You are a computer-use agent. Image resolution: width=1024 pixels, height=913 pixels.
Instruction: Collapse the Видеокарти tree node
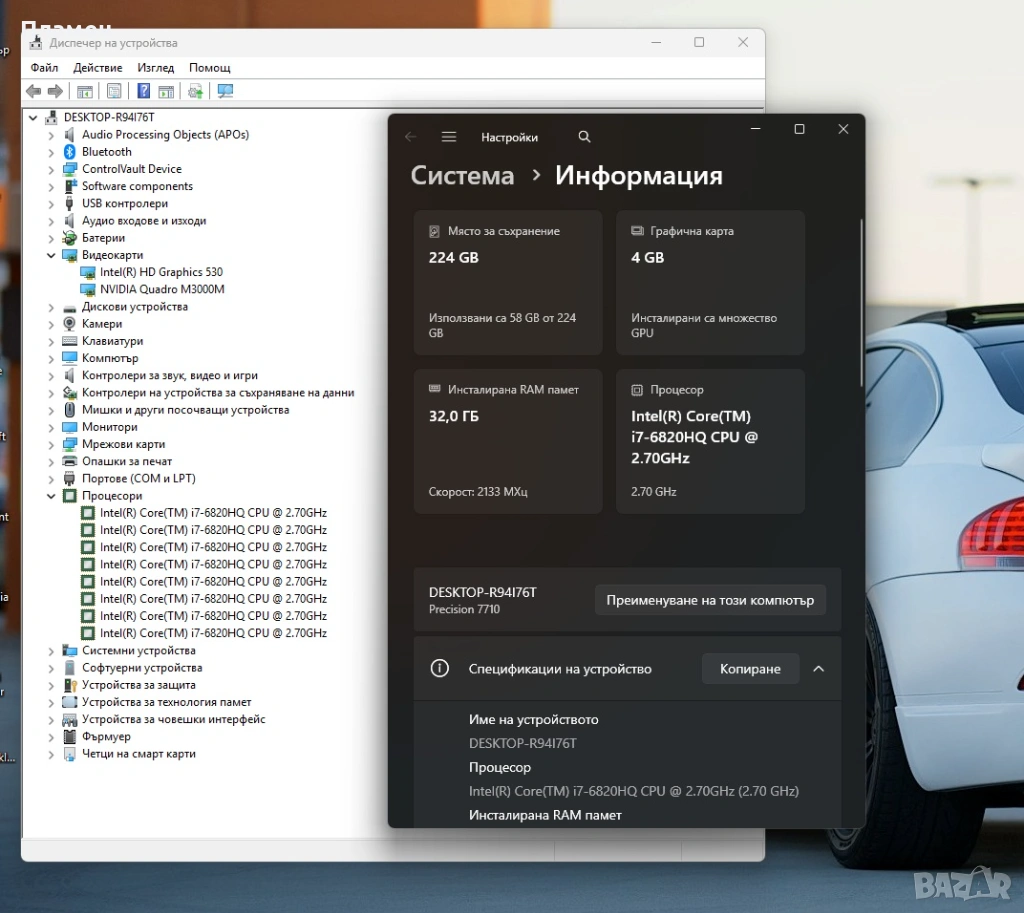[51, 255]
